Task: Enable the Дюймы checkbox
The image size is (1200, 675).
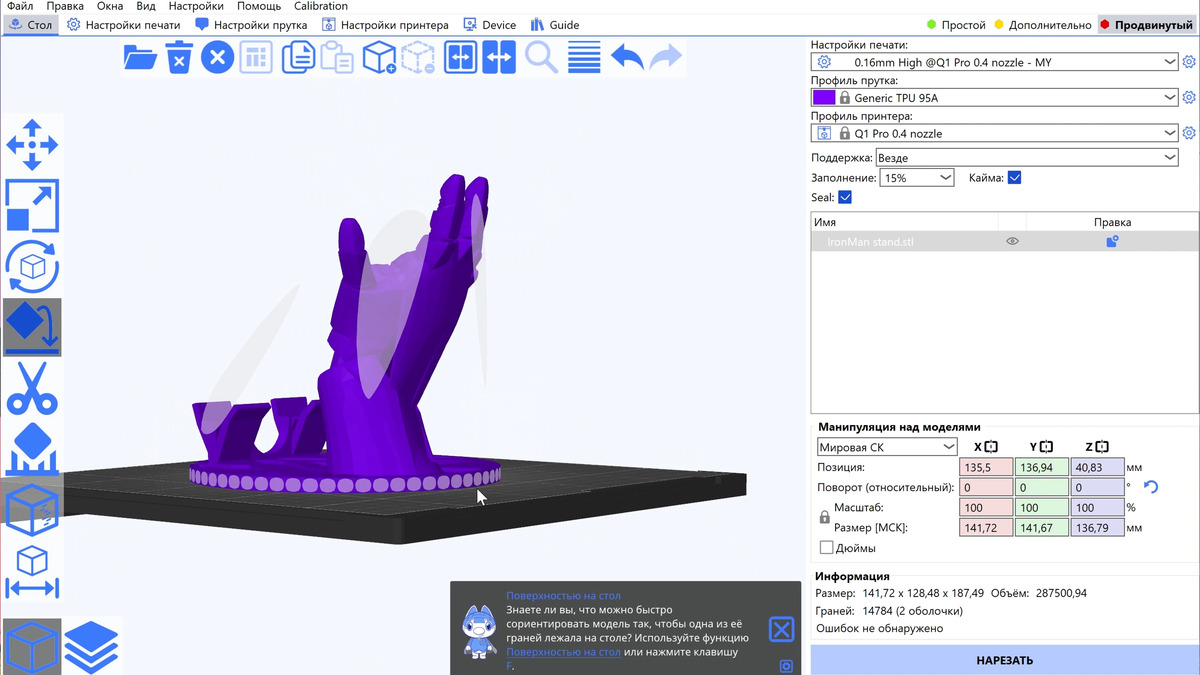Action: tap(826, 548)
